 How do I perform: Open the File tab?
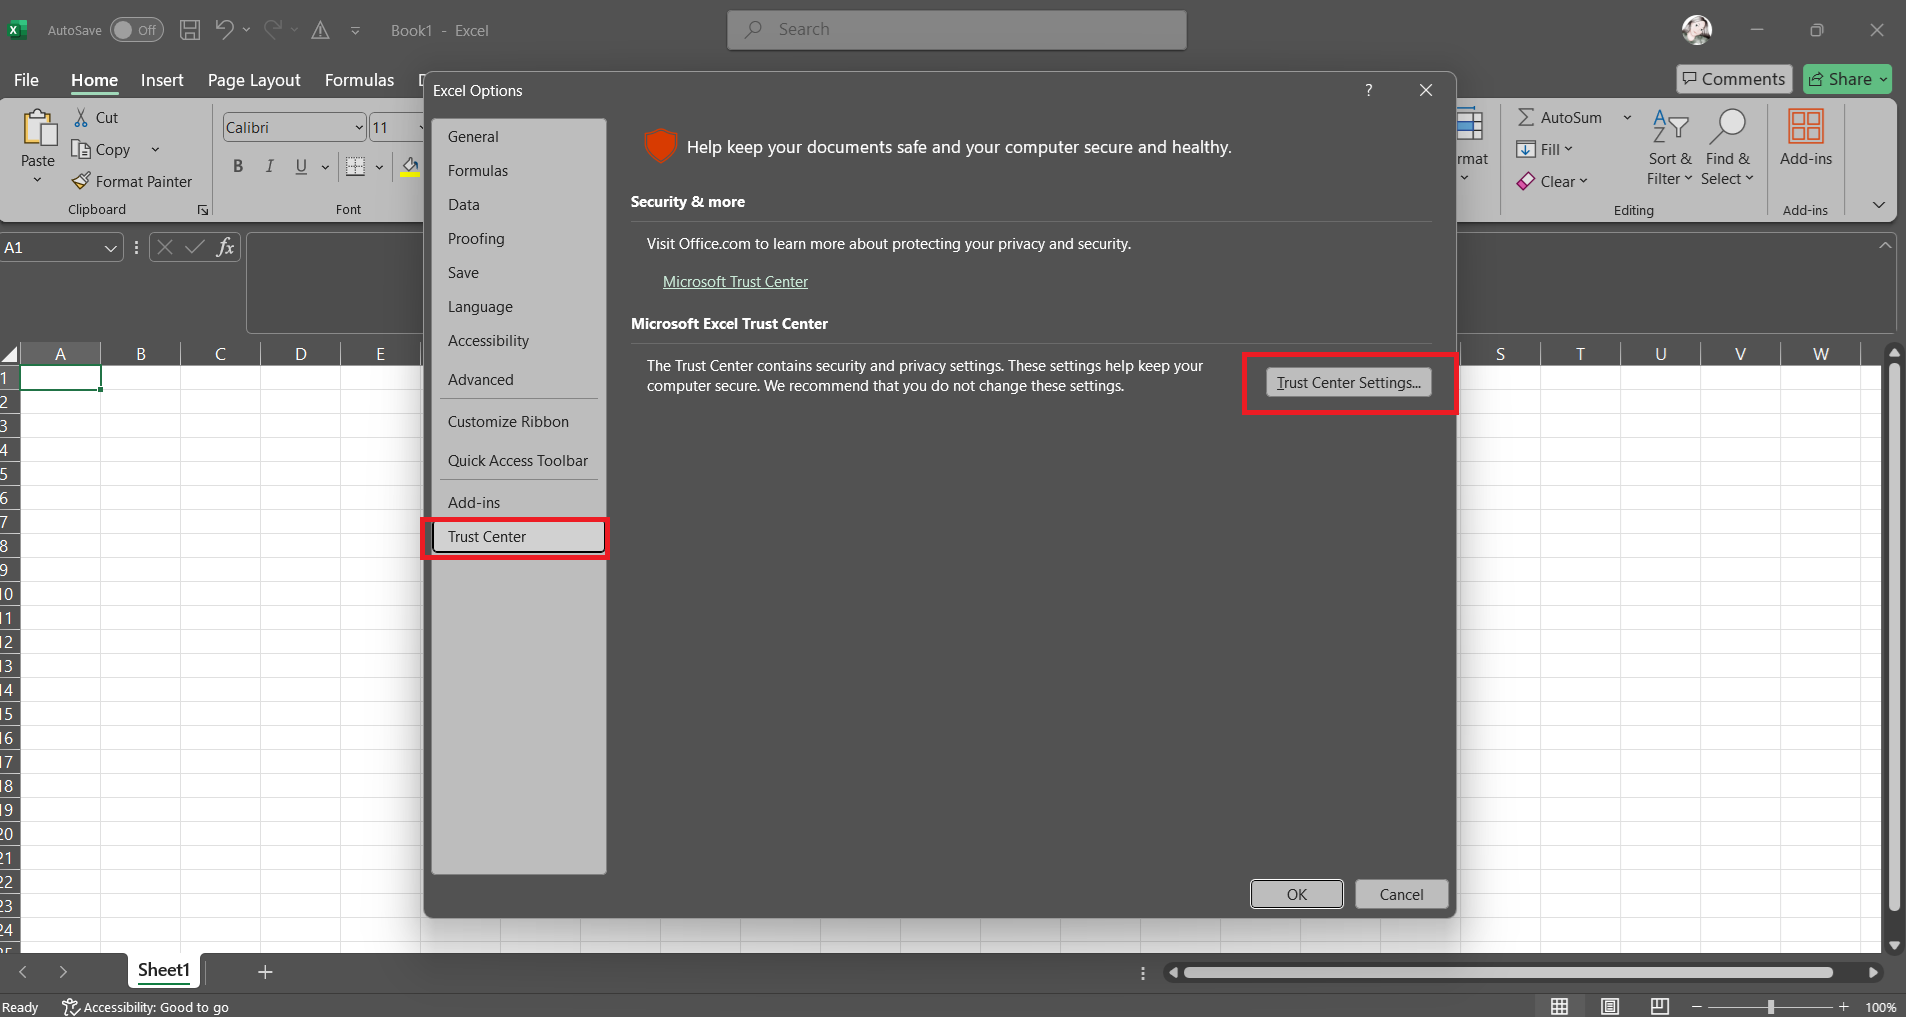point(27,80)
